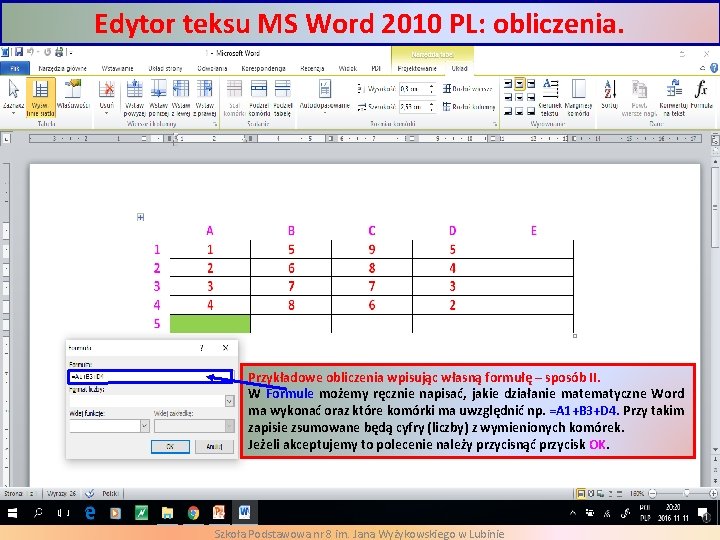Toggle Wyświetl linie siatki gridlines button
The height and width of the screenshot is (540, 720).
40,97
